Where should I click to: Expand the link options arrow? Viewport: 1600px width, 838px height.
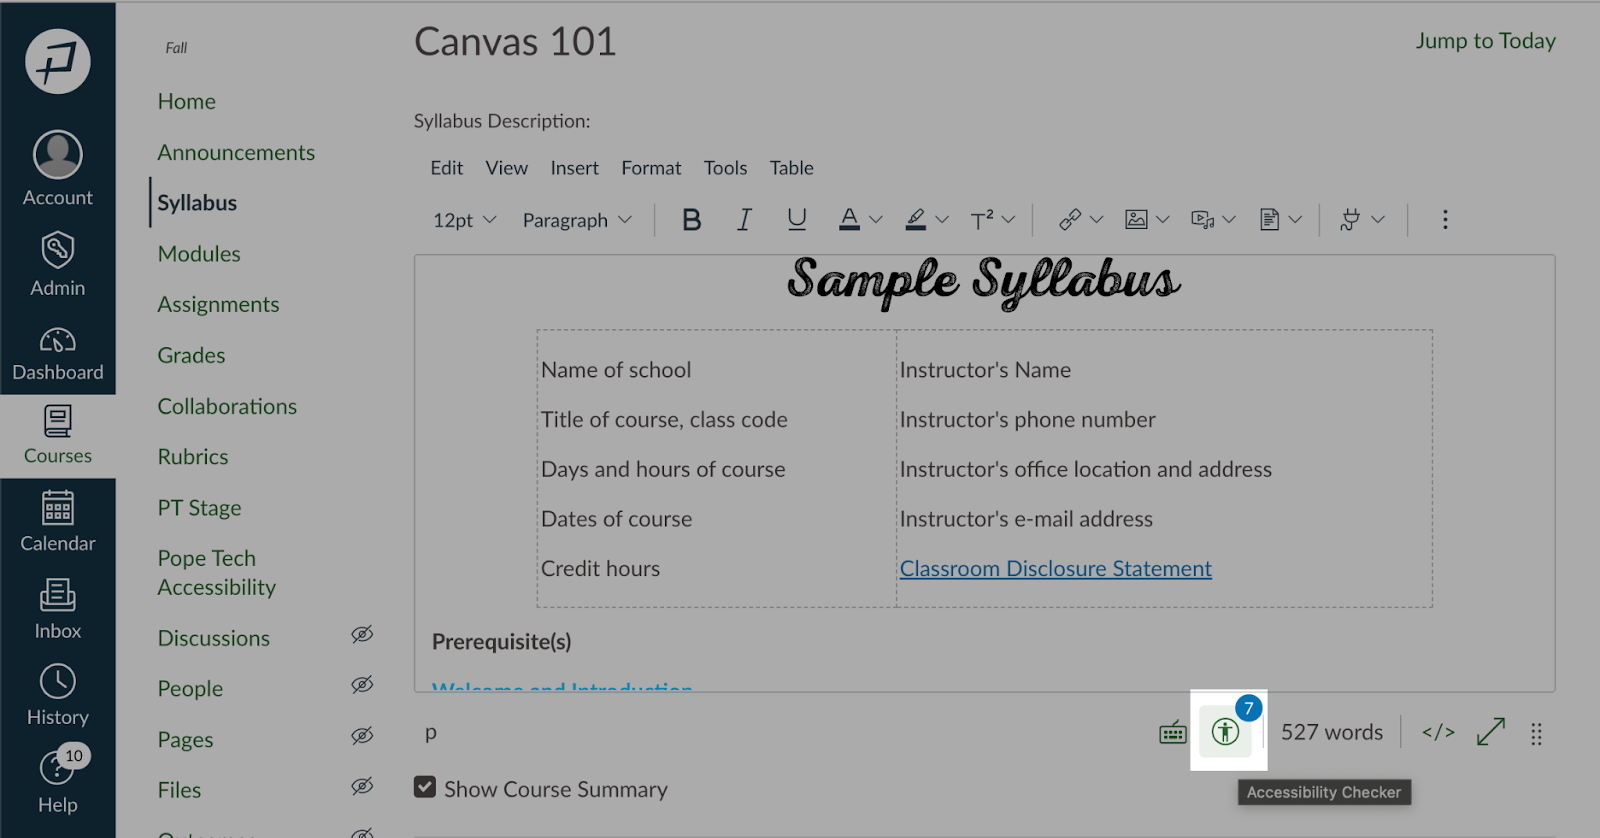1096,220
